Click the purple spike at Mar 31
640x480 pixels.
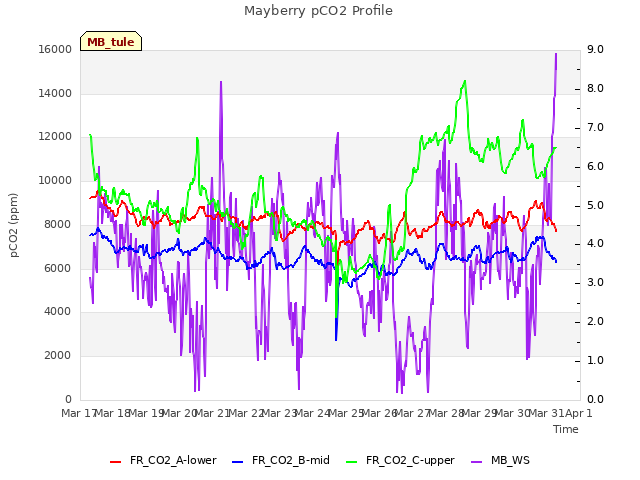click(x=556, y=55)
